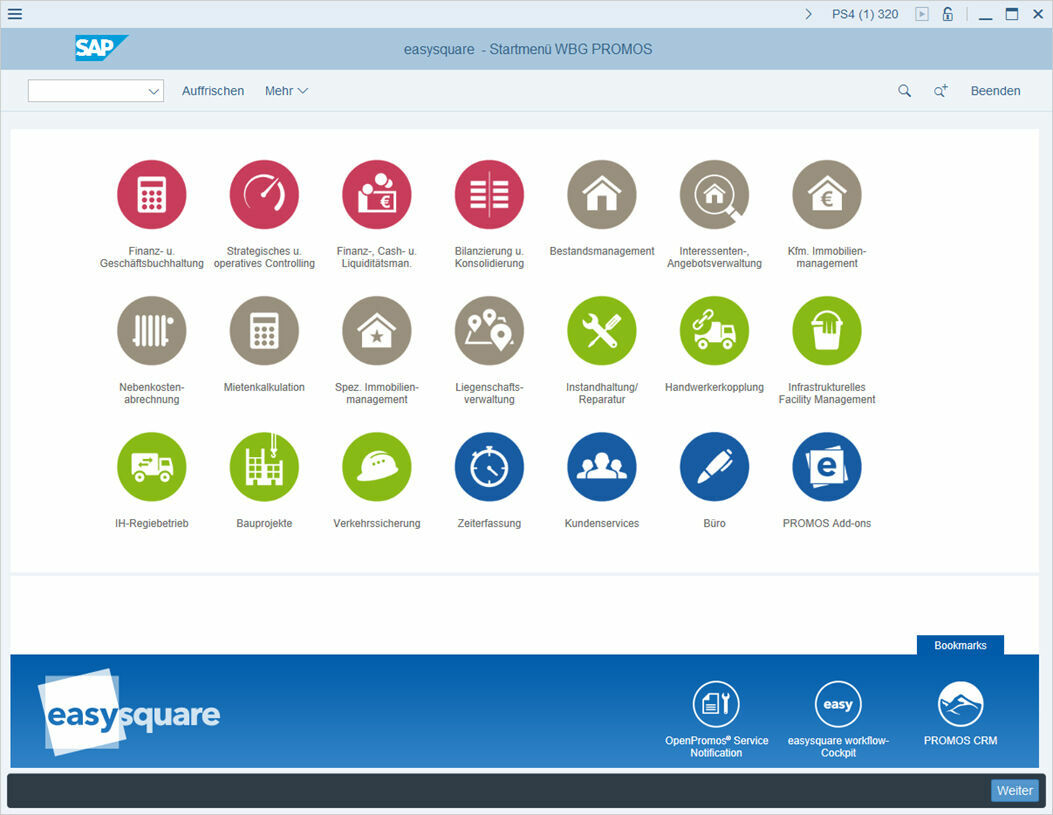Expand the Mehr dropdown
Screen dimensions: 1053x815
[x=286, y=90]
